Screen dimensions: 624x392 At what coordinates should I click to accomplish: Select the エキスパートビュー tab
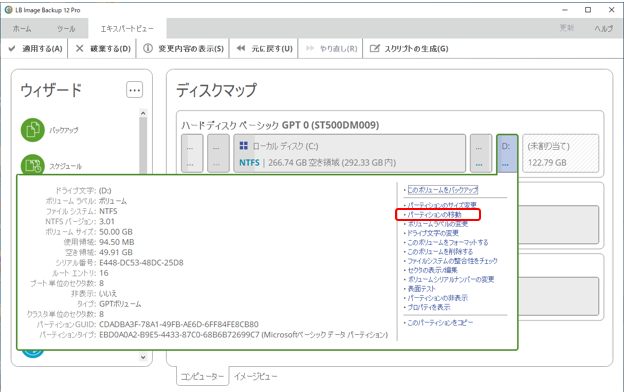[127, 29]
